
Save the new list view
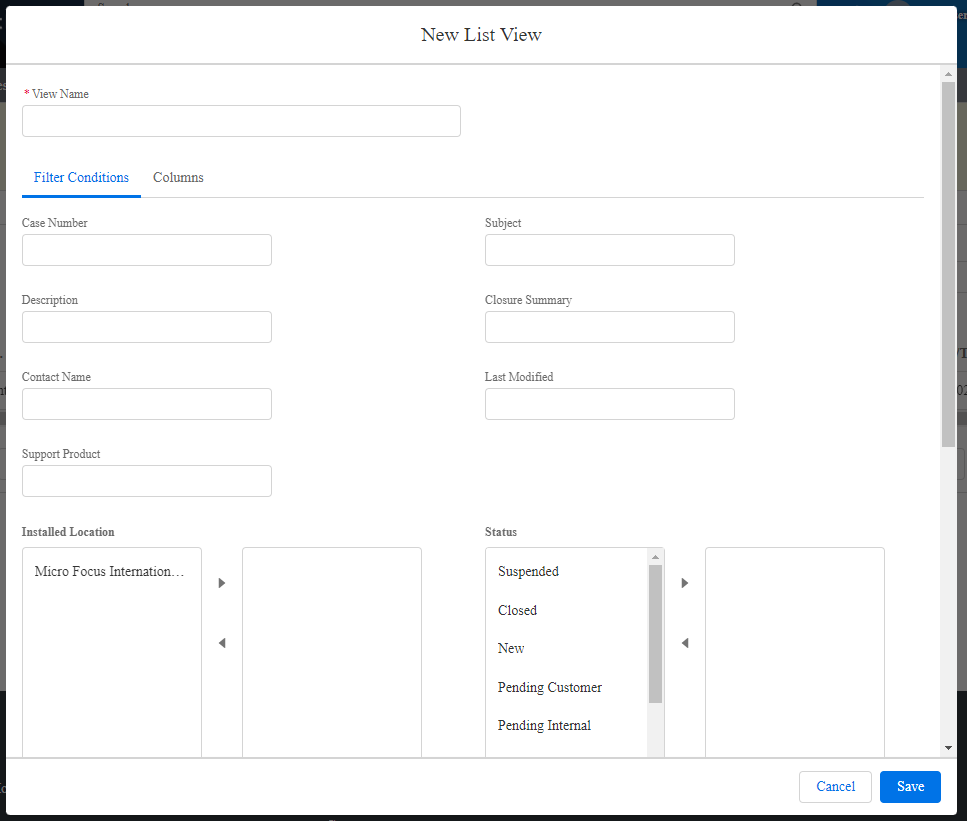[x=910, y=787]
